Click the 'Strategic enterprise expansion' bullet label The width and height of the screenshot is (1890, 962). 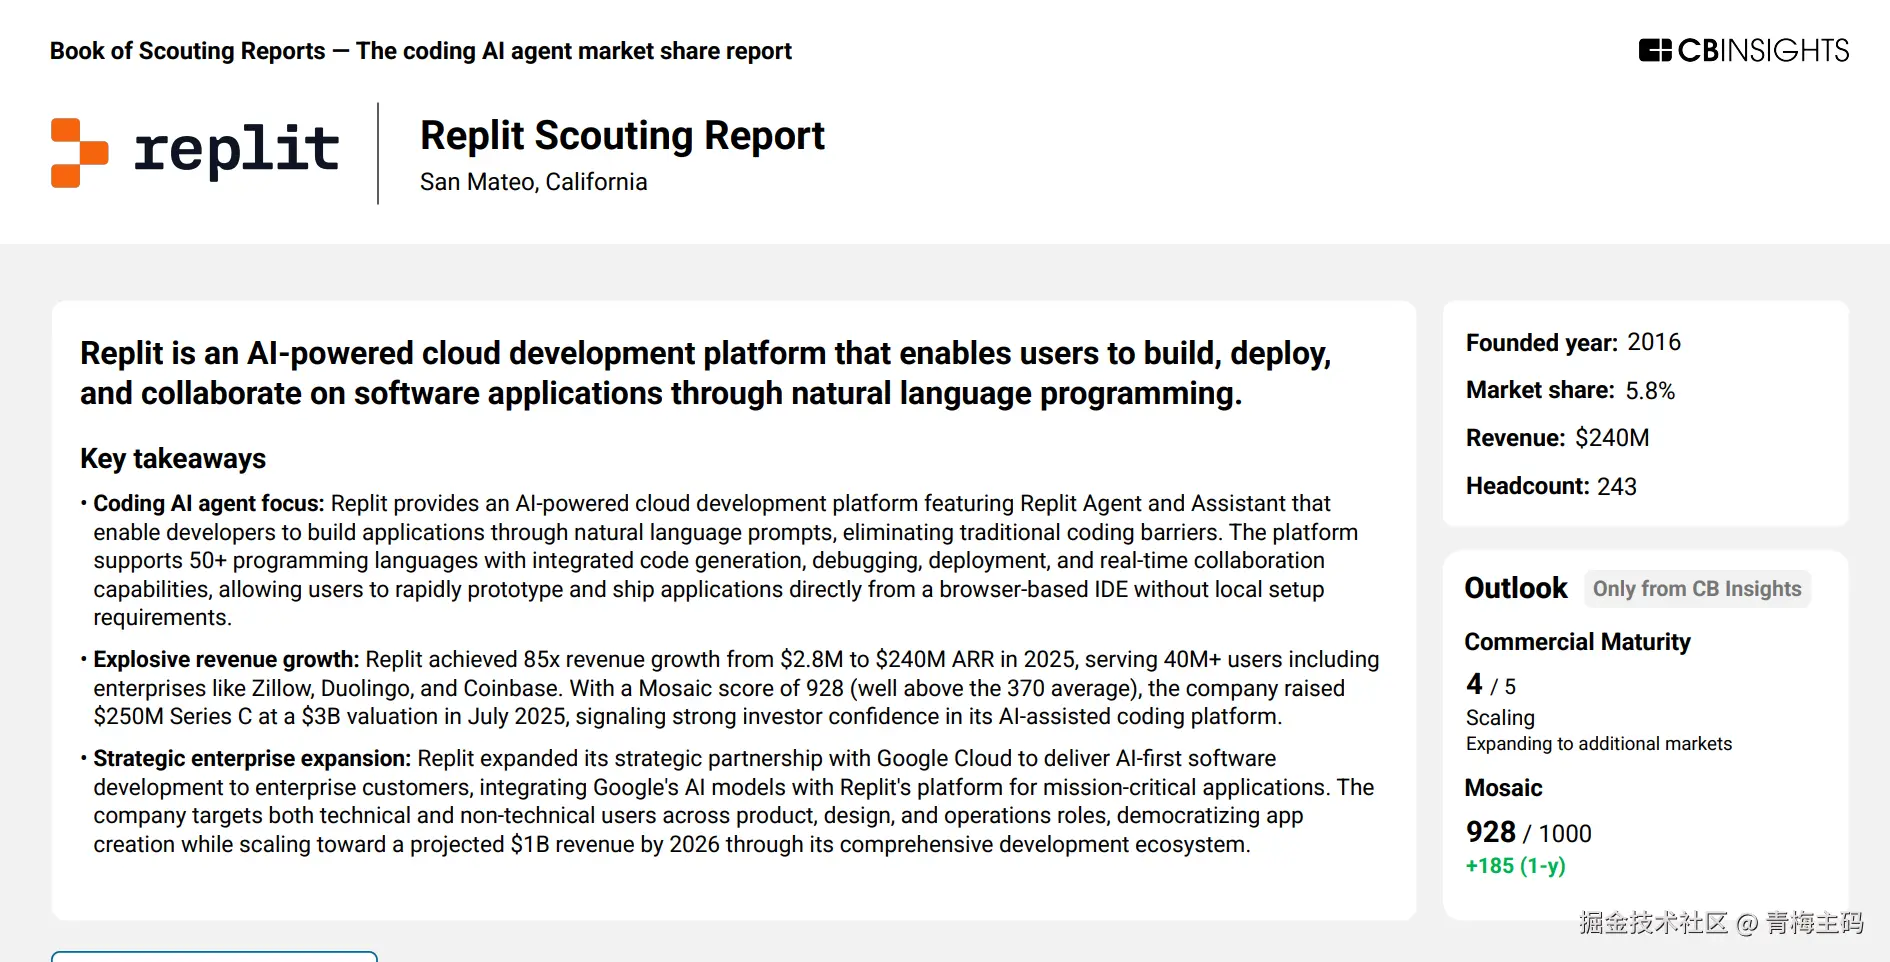click(252, 759)
